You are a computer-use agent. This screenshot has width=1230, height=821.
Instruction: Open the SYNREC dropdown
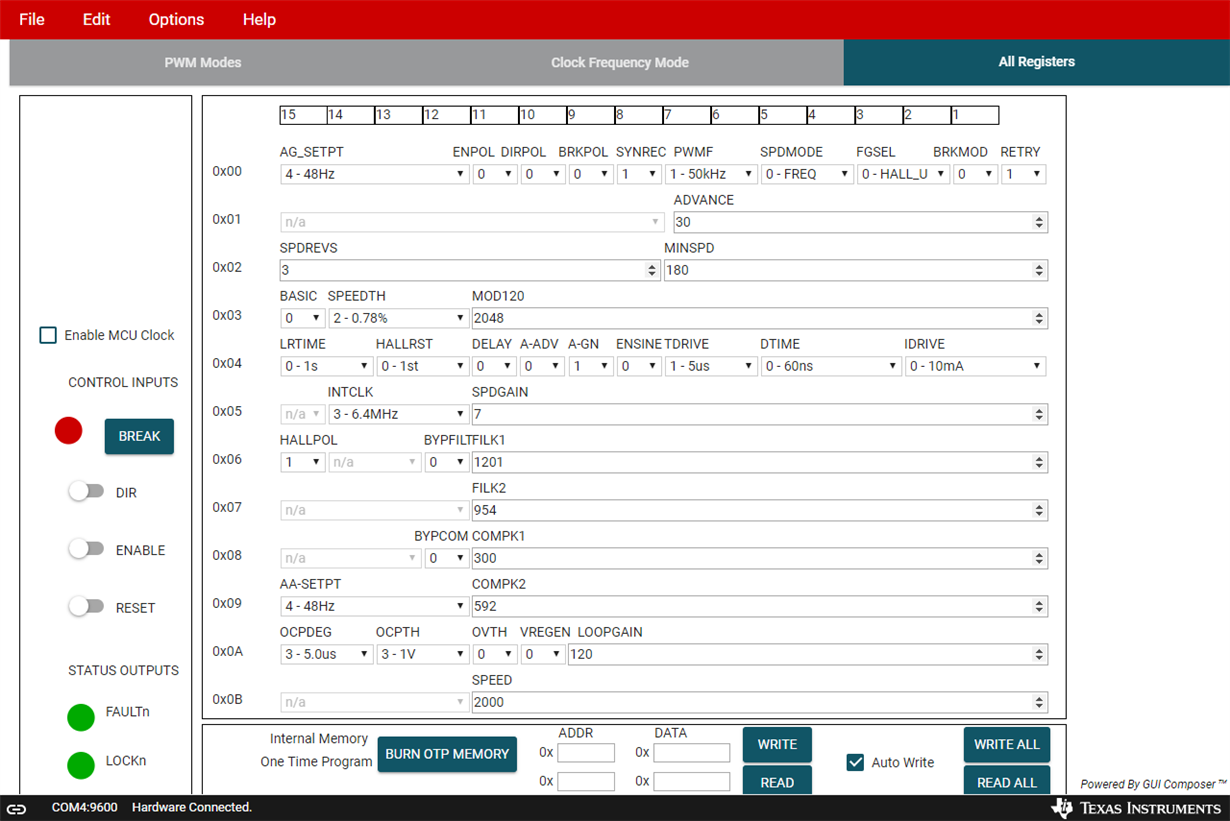[x=639, y=174]
